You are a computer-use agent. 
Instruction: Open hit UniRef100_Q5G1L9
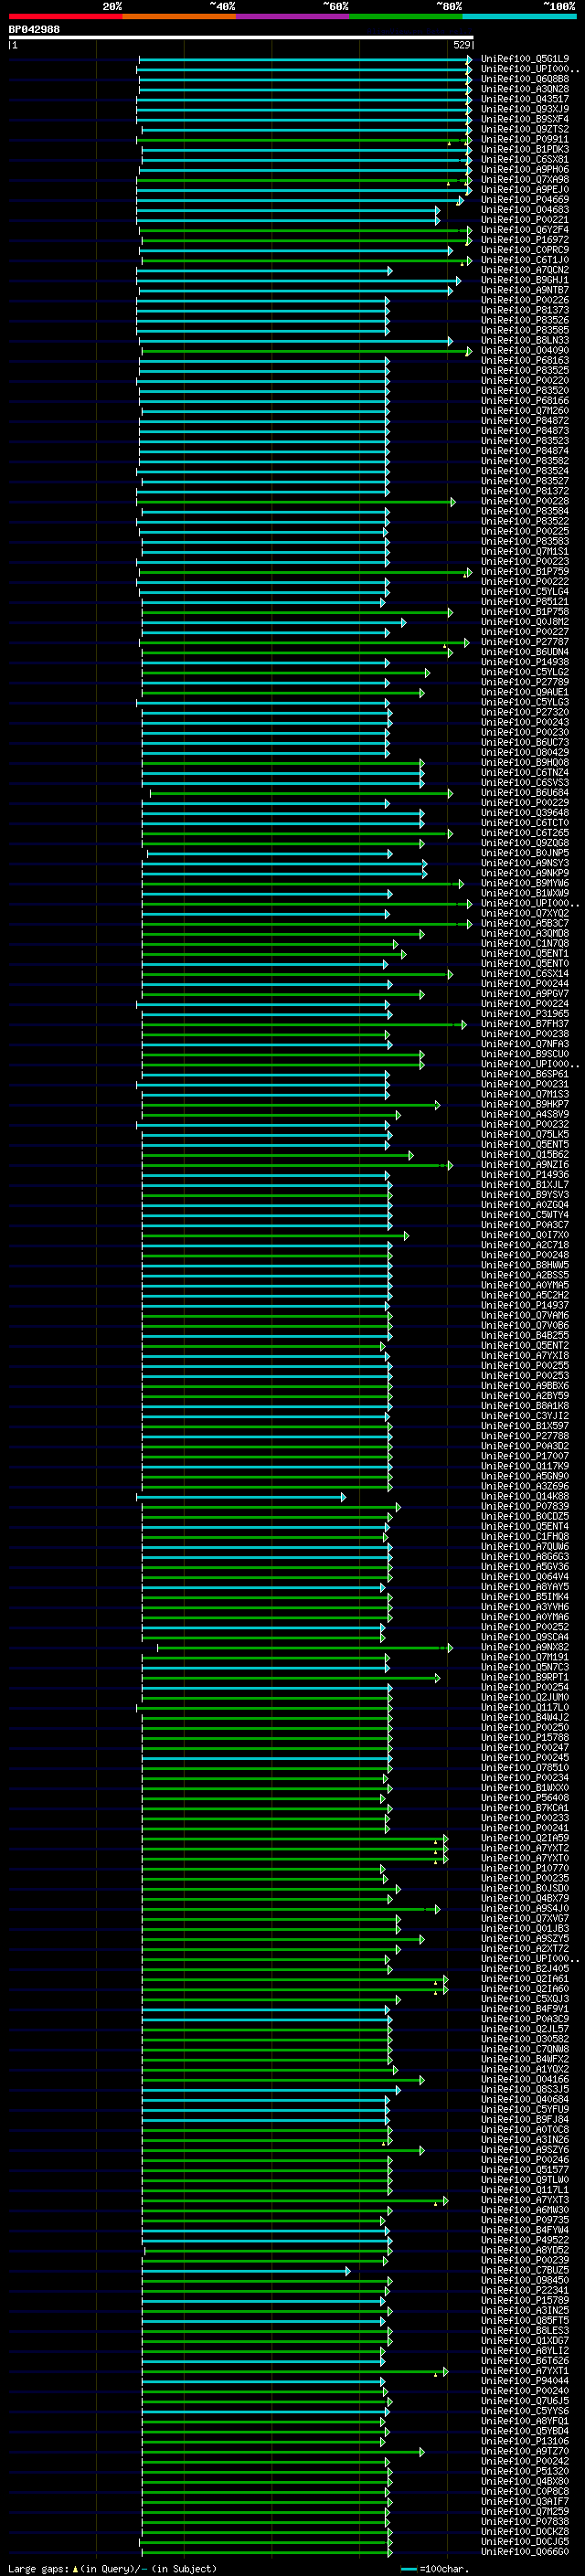click(525, 59)
